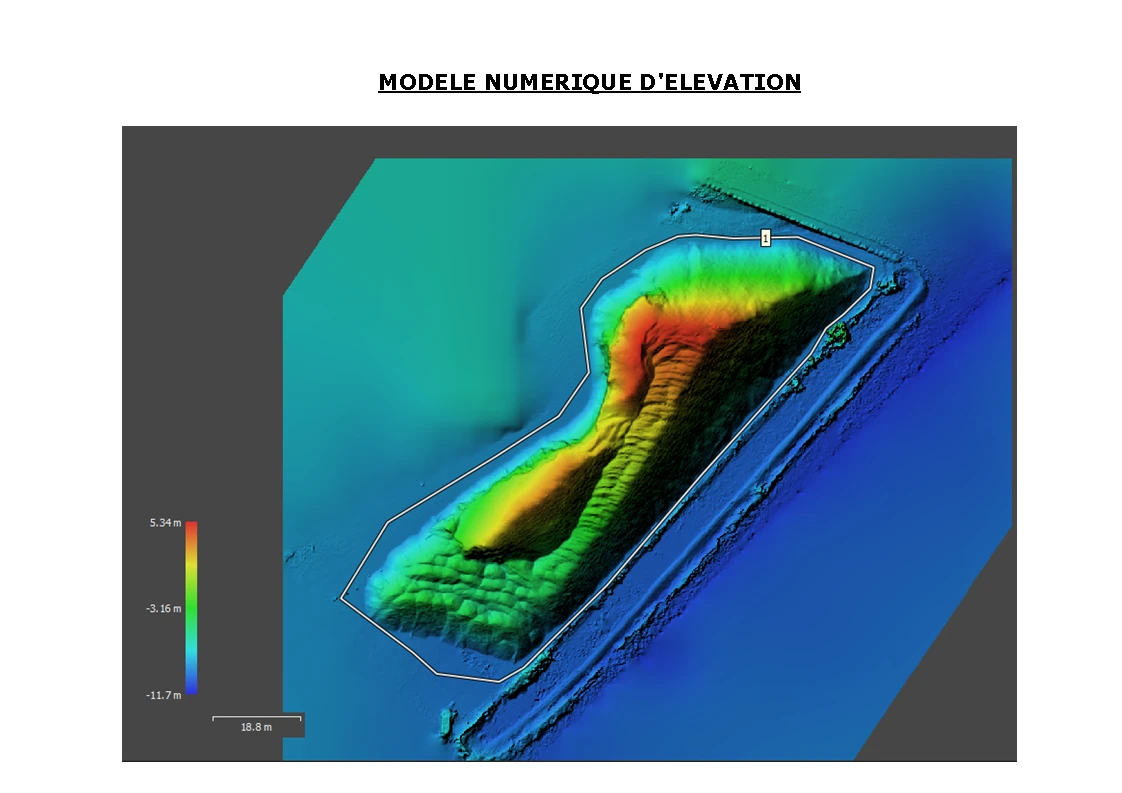Viewport: 1122px width, 793px height.
Task: Click the blue bottom end of legend bar
Action: point(191,688)
